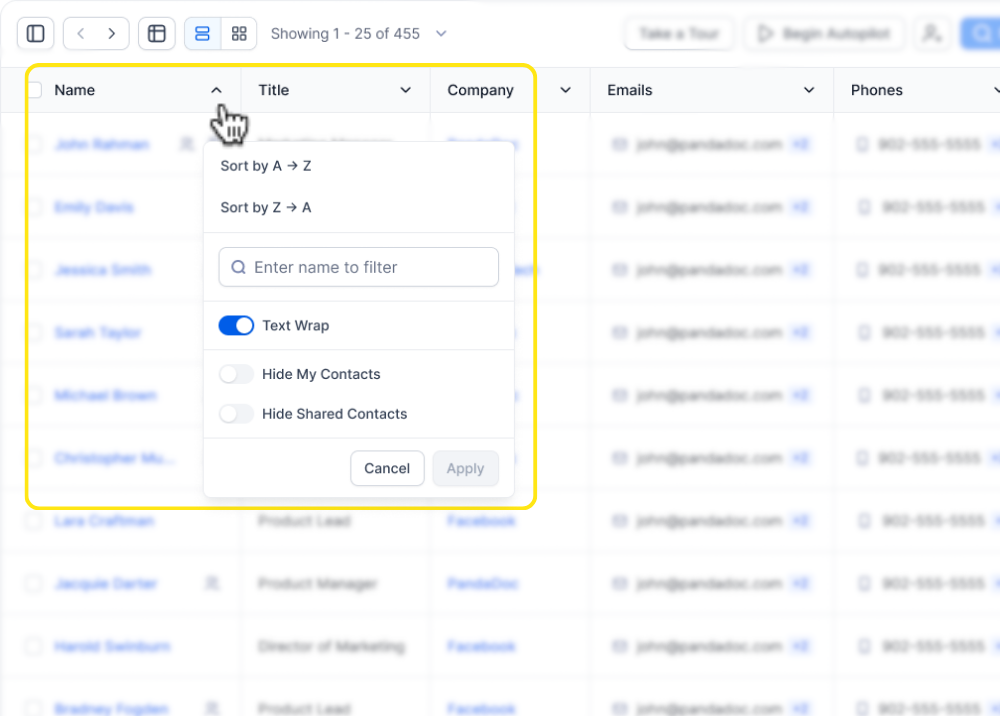Open the Showing 1-25 of 455 dropdown
The image size is (1000, 716).
click(440, 33)
